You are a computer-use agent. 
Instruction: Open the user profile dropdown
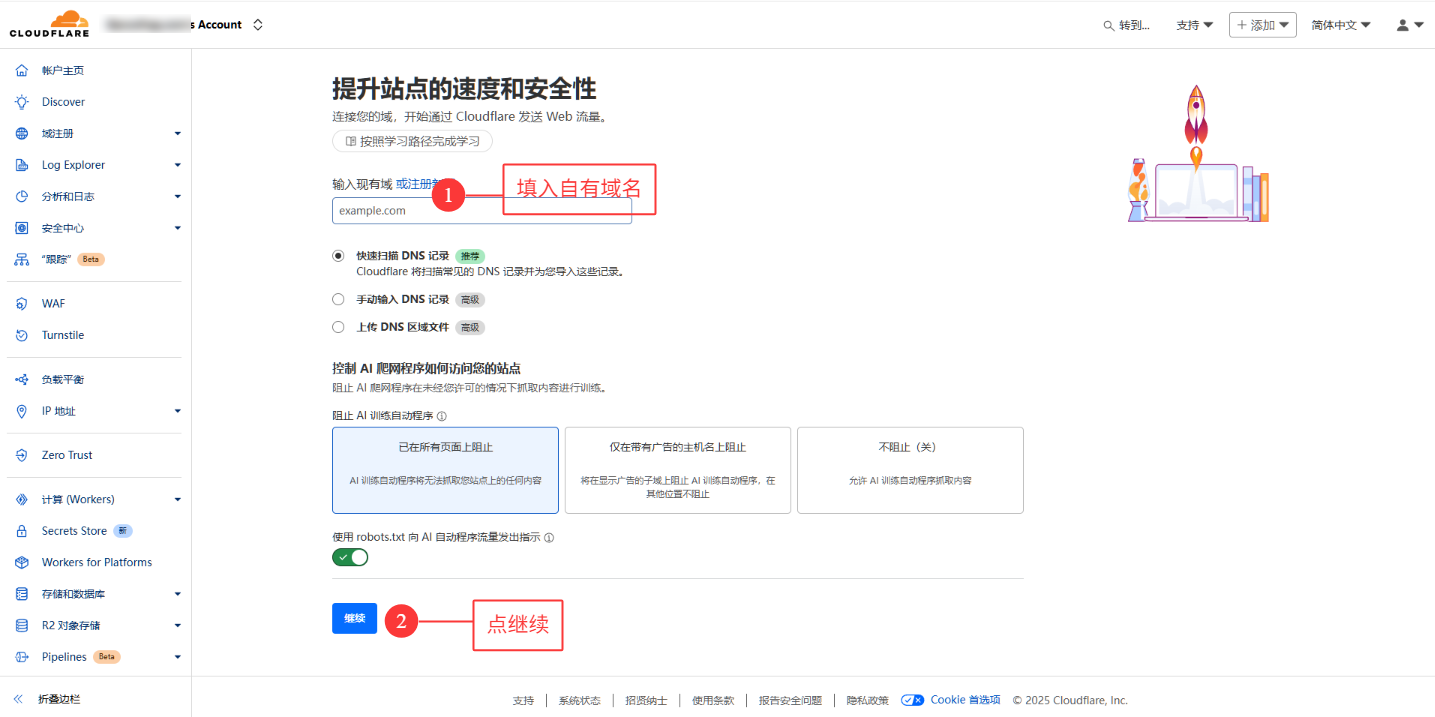pos(1410,25)
